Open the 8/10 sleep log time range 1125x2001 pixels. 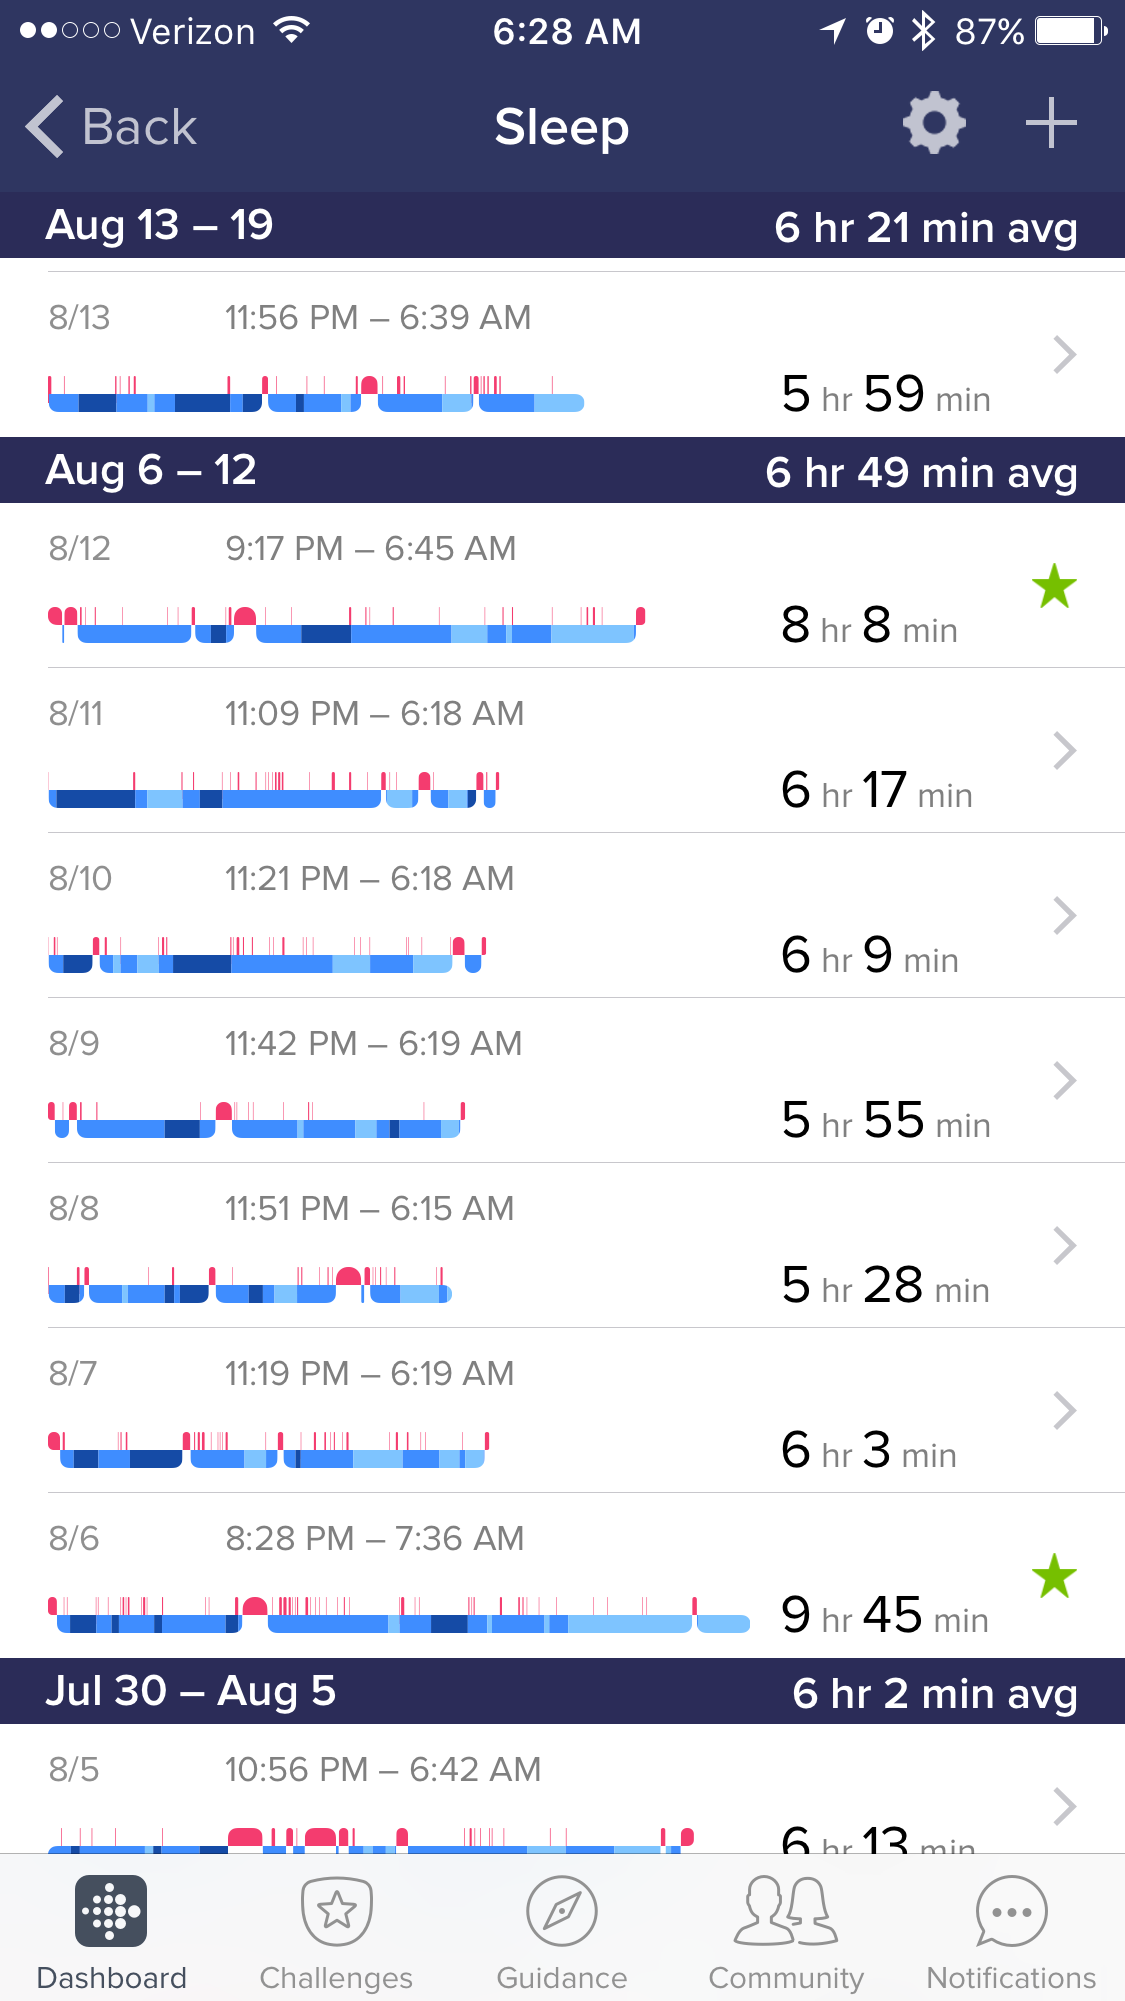click(369, 879)
